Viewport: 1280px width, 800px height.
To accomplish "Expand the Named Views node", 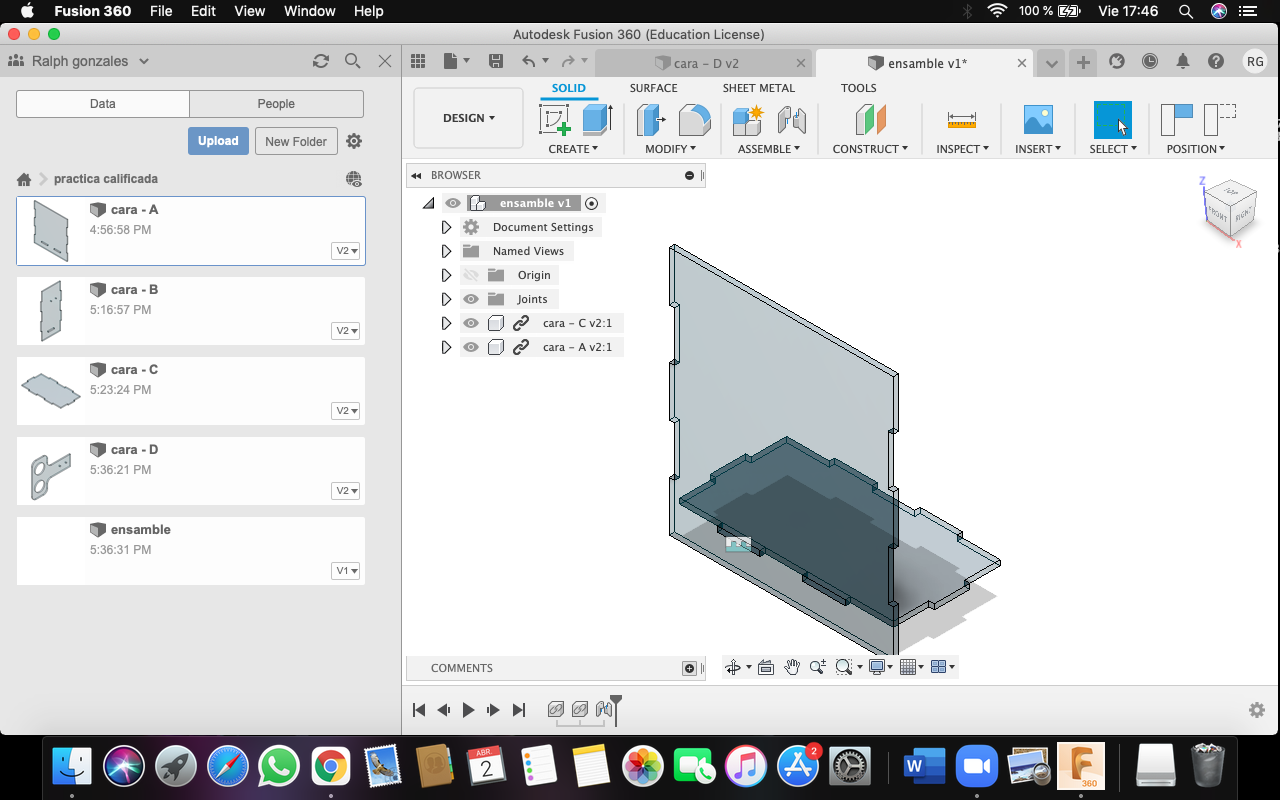I will [x=446, y=251].
